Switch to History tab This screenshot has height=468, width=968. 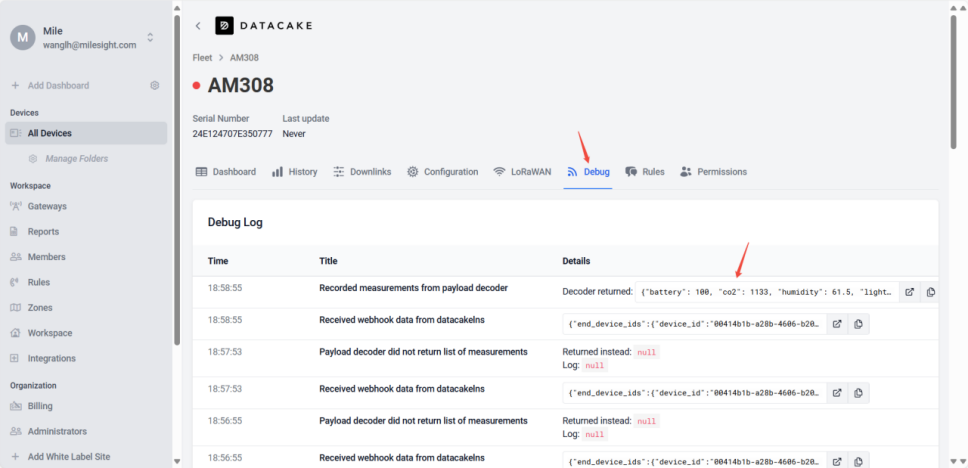tap(294, 172)
